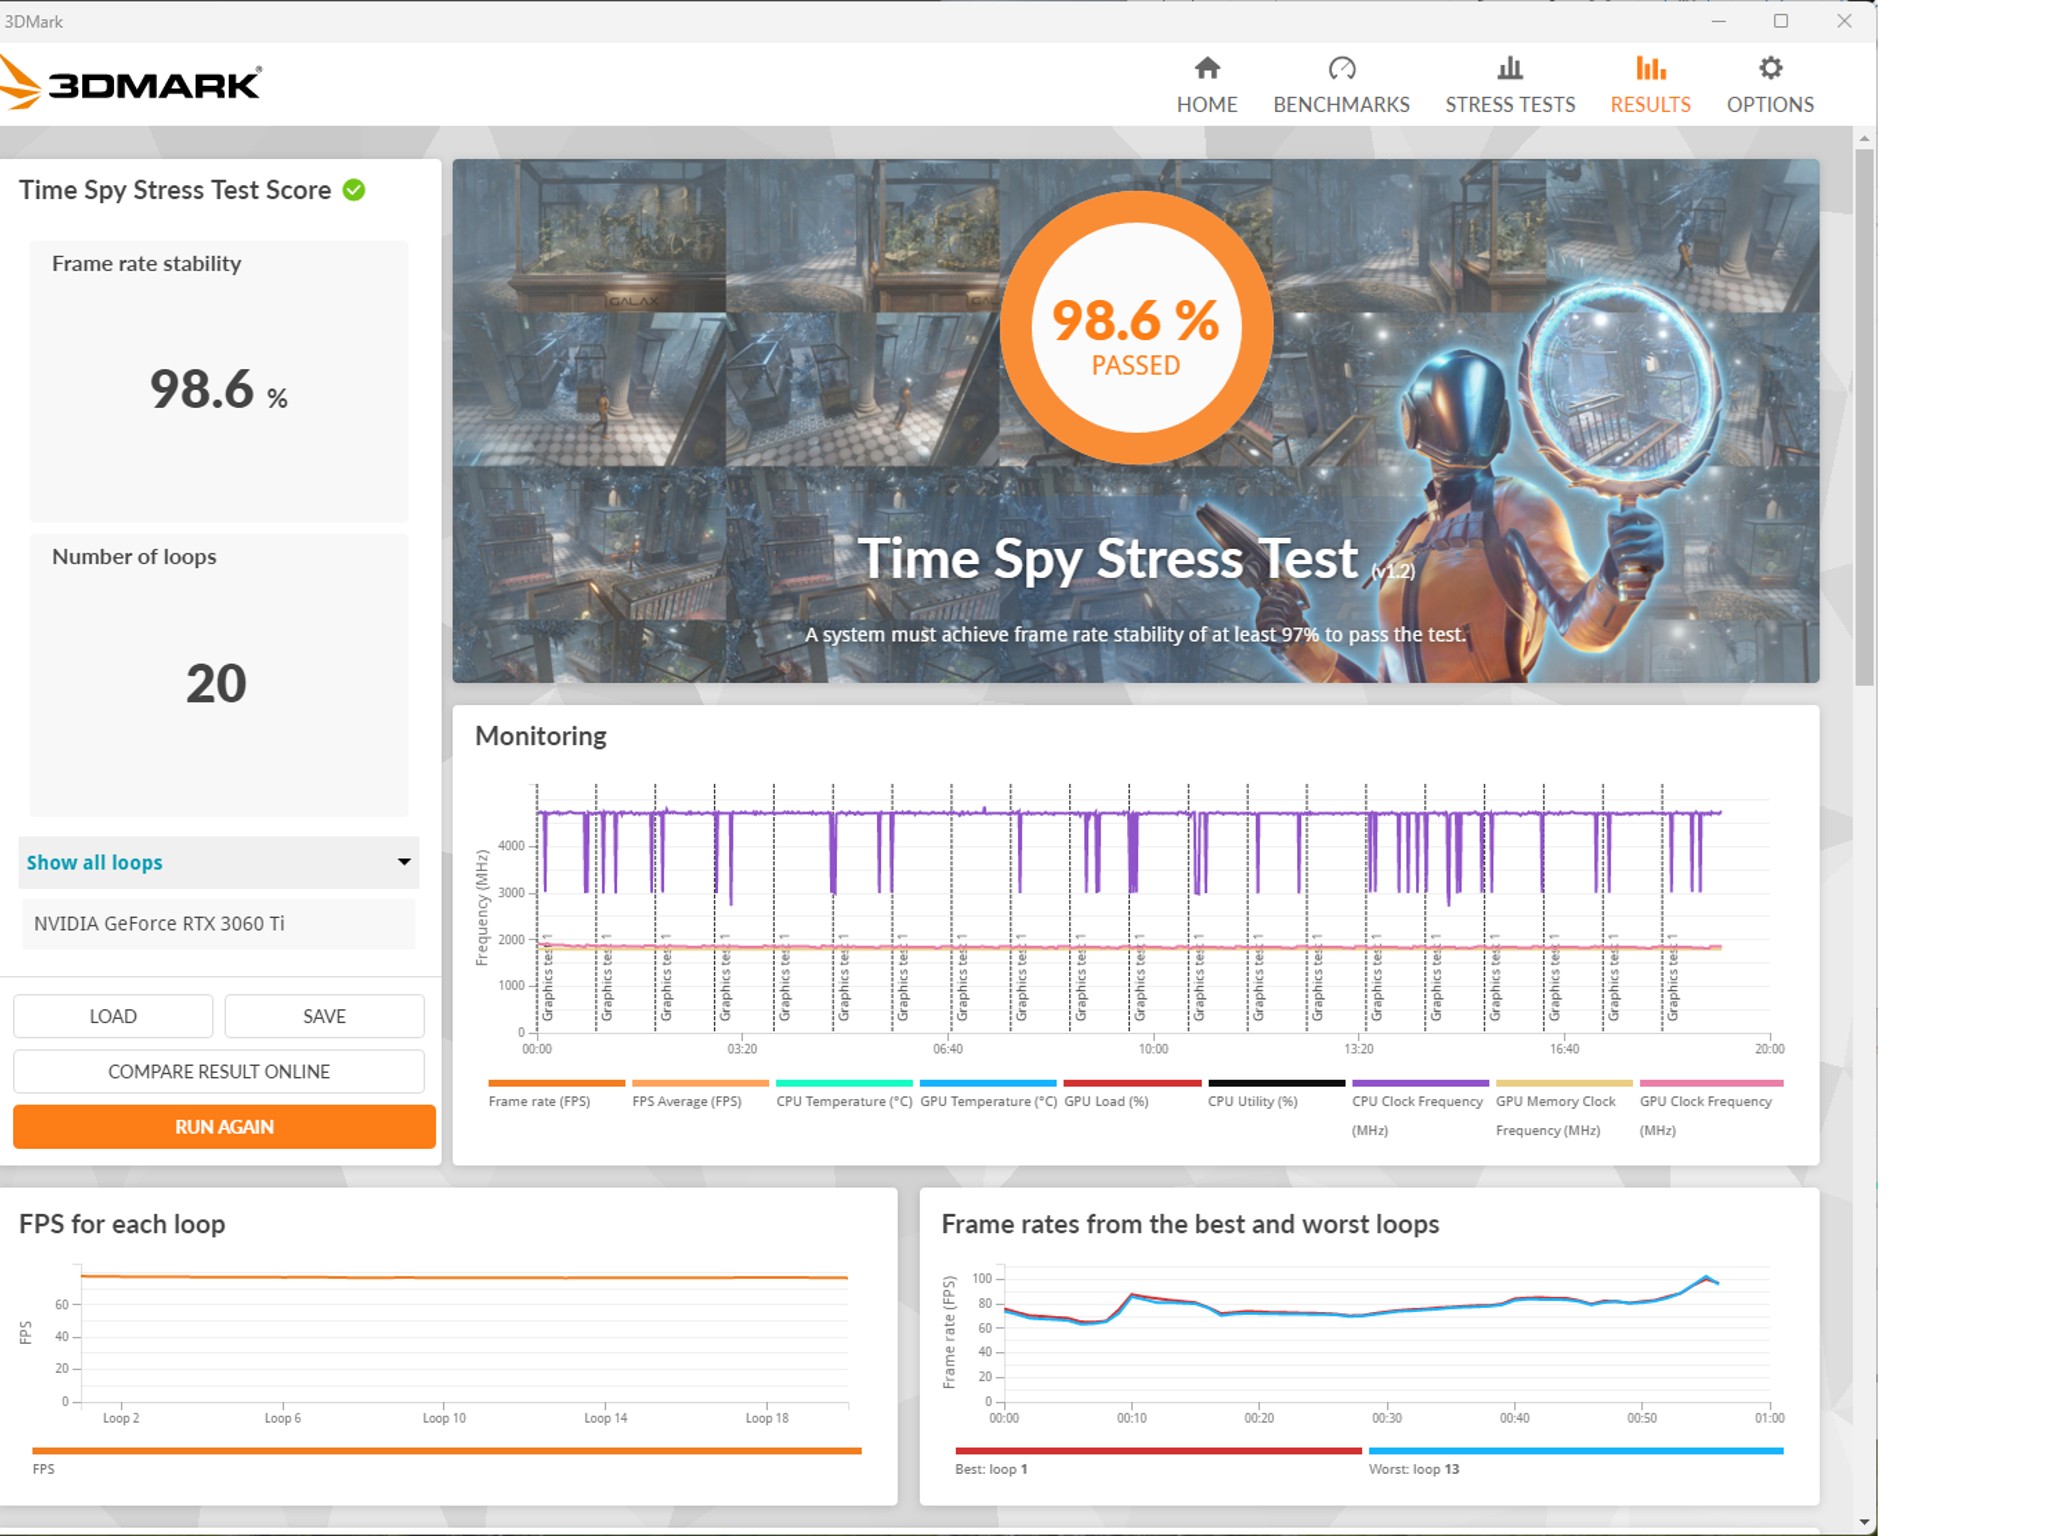The height and width of the screenshot is (1536, 2048).
Task: Click COMPARE RESULT ONLINE
Action: coord(218,1072)
